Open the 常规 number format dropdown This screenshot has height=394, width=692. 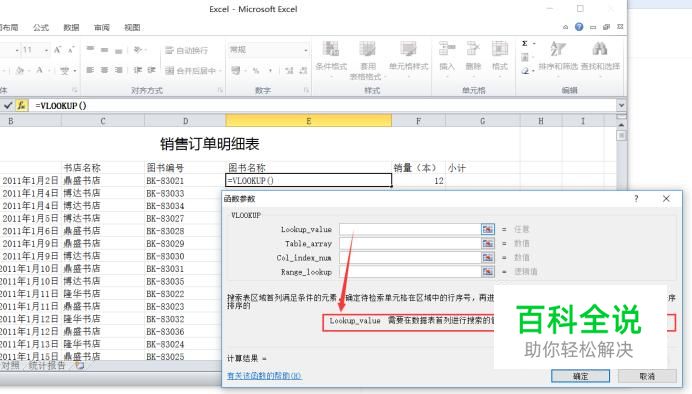305,50
